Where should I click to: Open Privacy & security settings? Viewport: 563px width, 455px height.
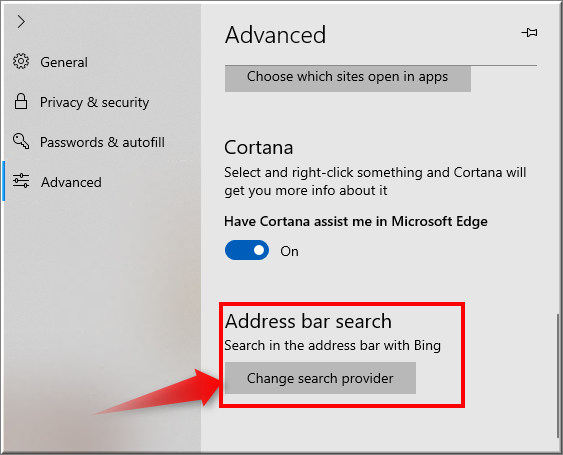[94, 102]
